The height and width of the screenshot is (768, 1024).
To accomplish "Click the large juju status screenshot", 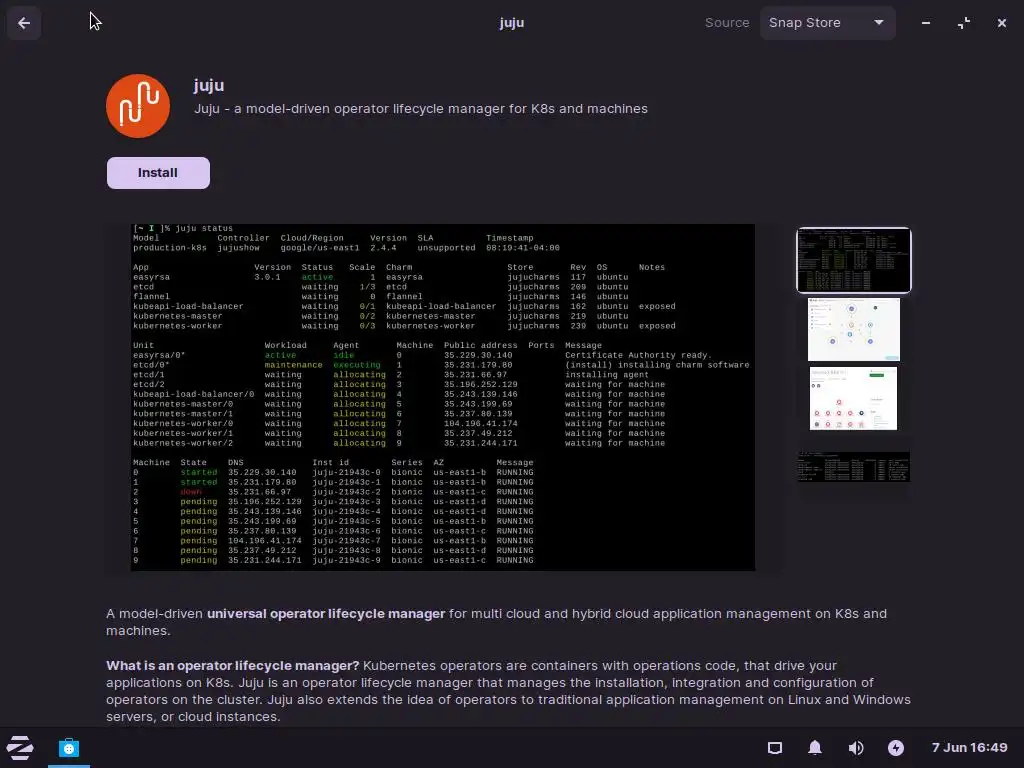I will pyautogui.click(x=443, y=397).
